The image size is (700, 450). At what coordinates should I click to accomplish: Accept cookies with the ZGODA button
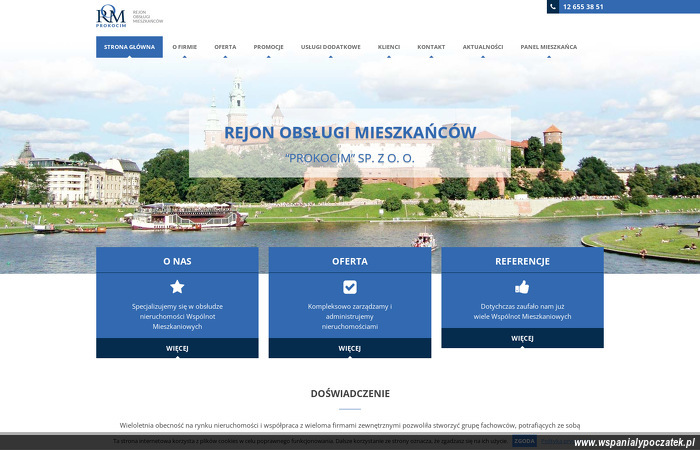pos(524,441)
